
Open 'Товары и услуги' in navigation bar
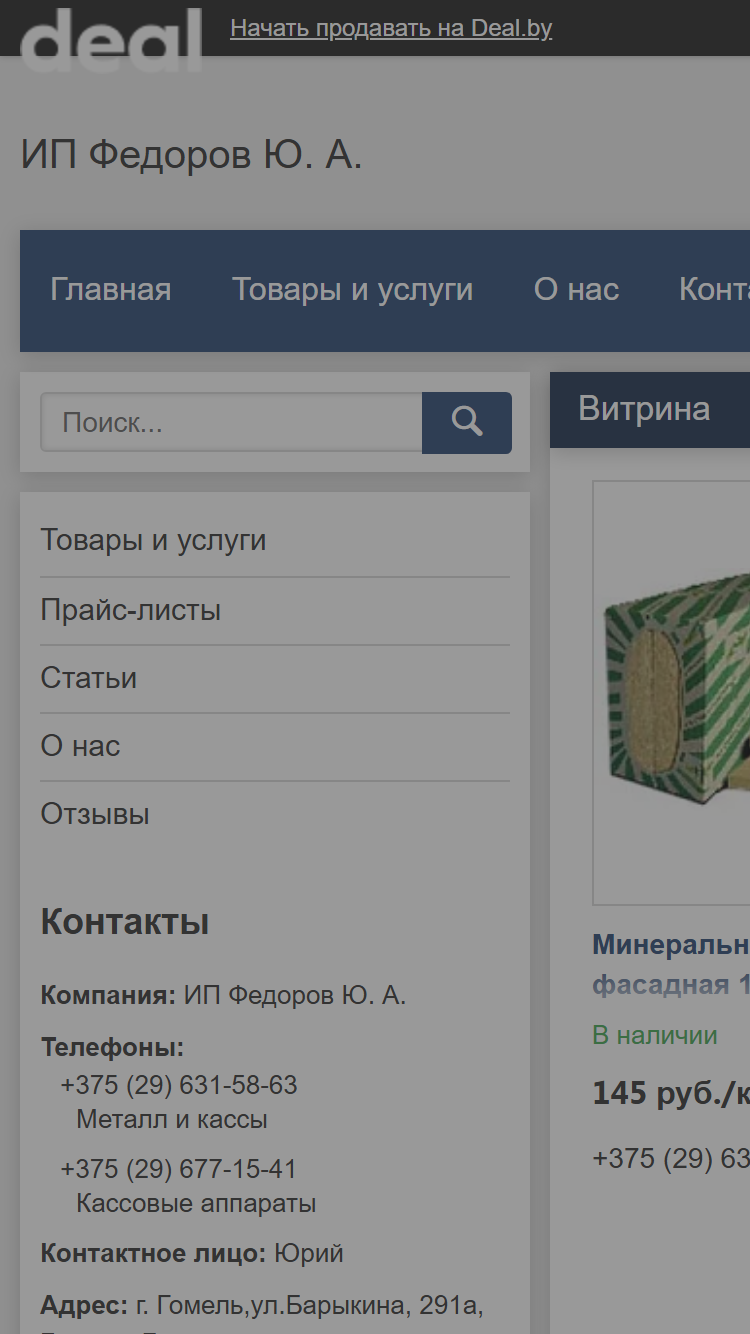pyautogui.click(x=353, y=290)
